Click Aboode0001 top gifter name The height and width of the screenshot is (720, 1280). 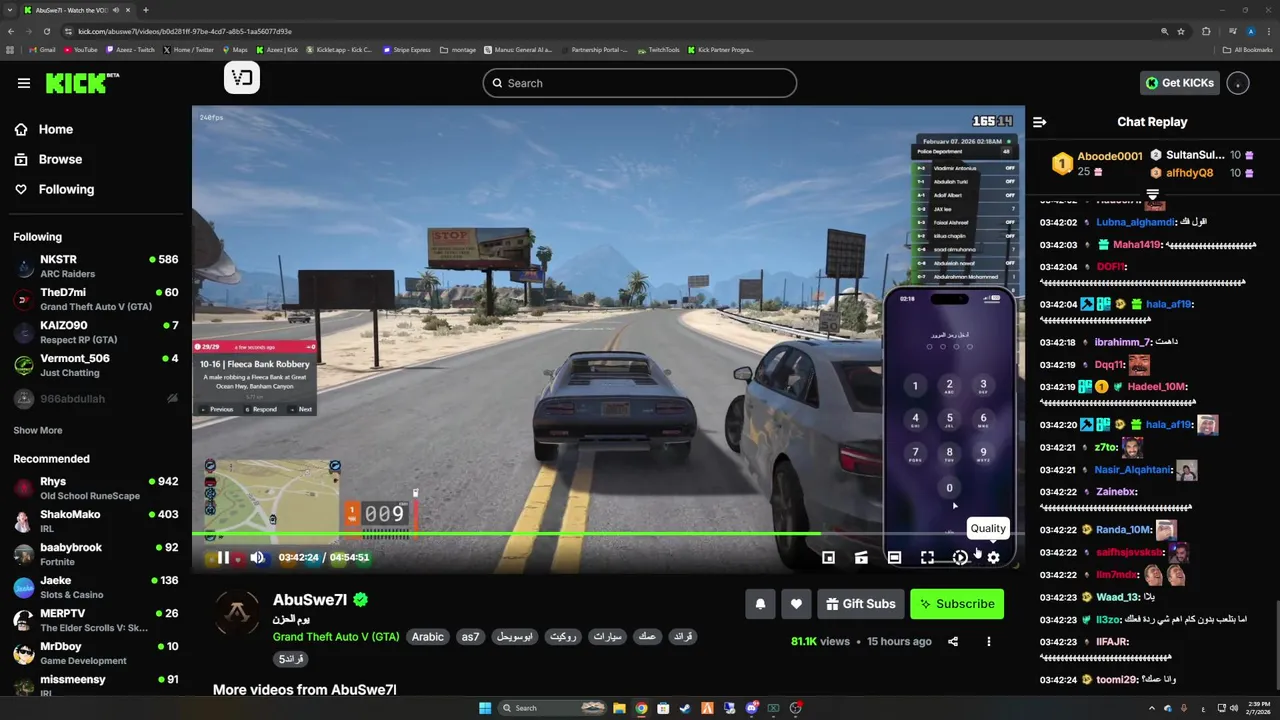[1110, 156]
